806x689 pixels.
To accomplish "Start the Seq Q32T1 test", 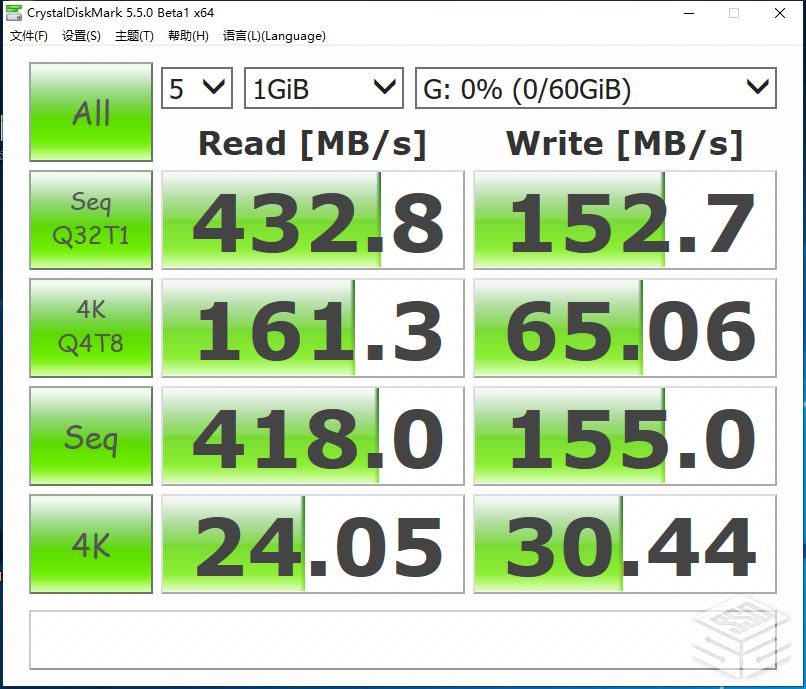I will [x=91, y=220].
